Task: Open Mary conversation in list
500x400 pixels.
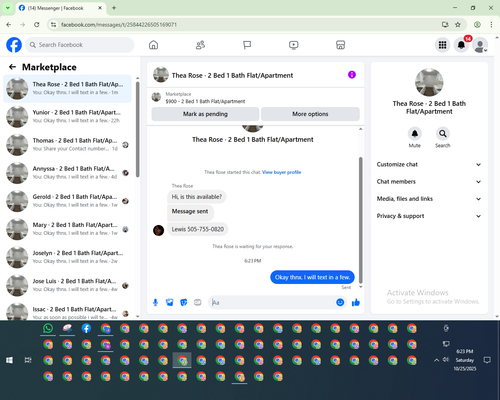Action: [68, 229]
